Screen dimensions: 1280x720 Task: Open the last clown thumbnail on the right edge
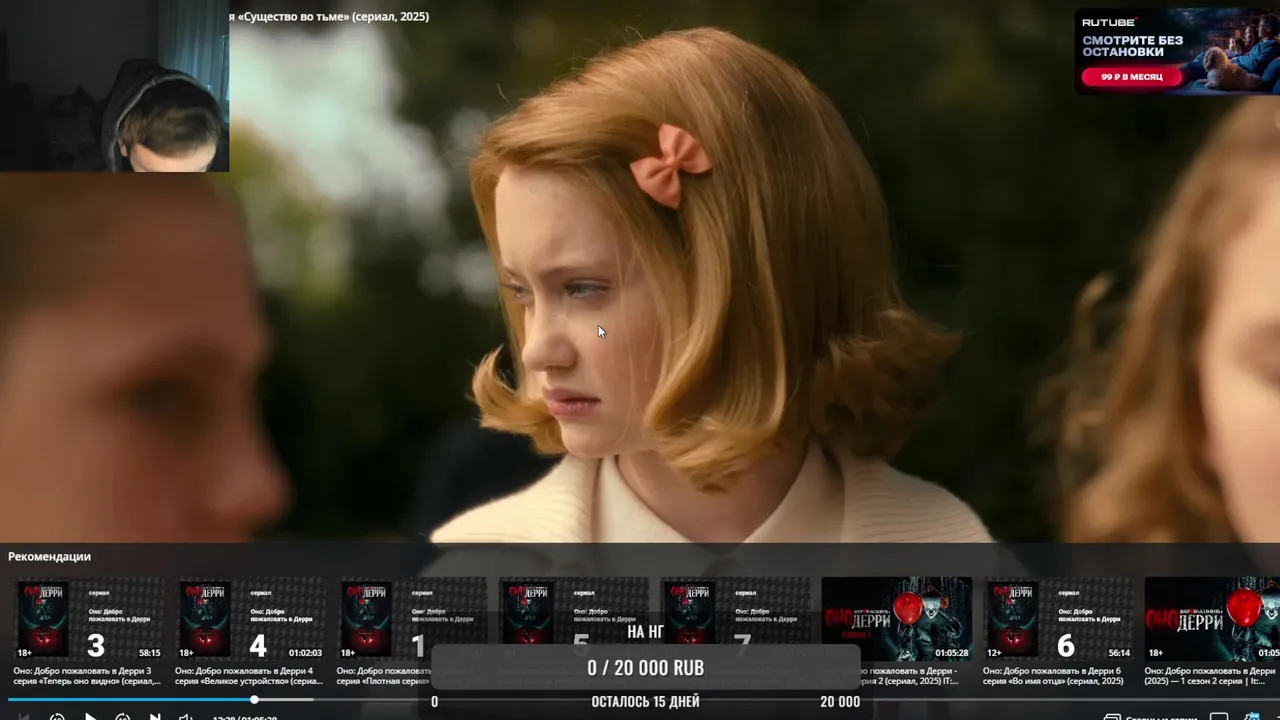click(1212, 620)
